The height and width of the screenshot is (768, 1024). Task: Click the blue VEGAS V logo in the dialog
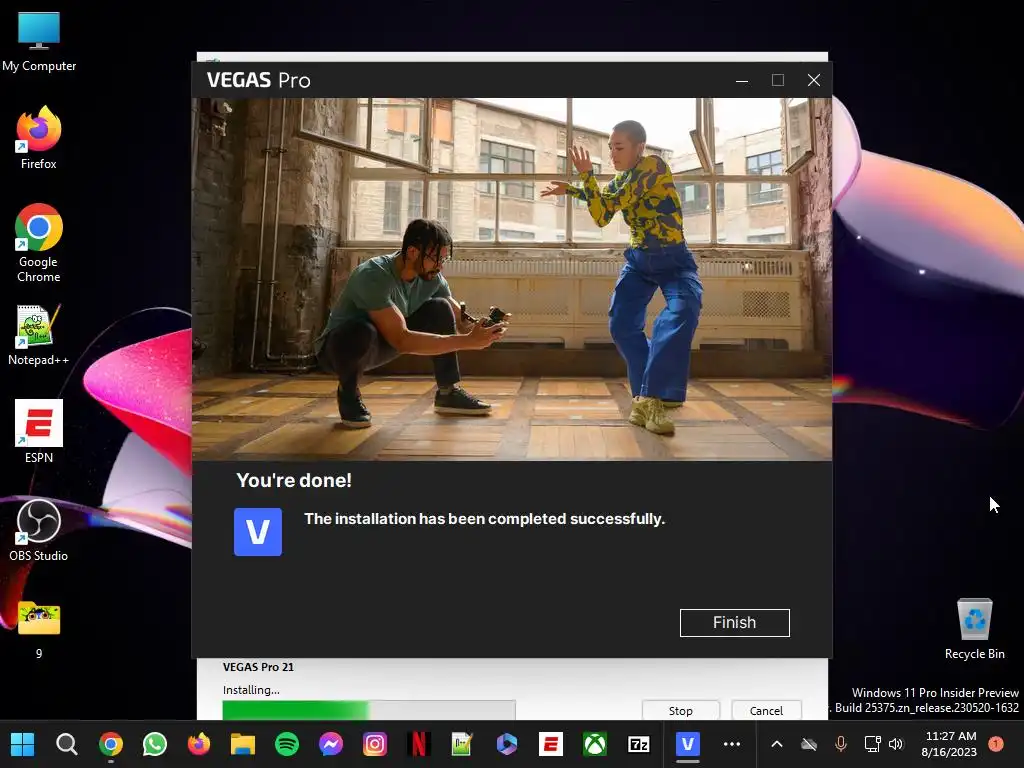click(258, 532)
